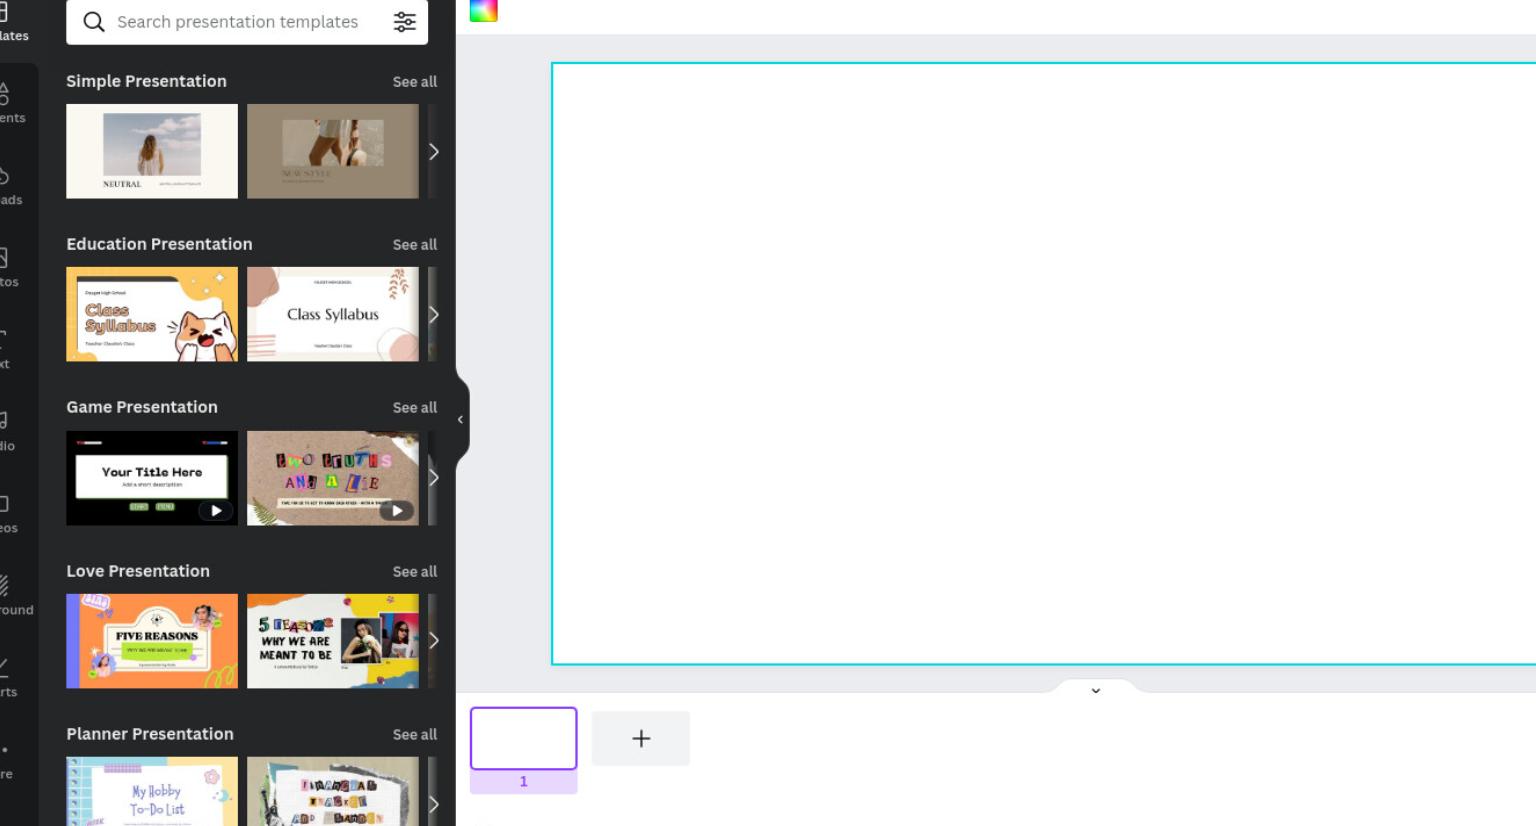The image size is (1536, 826).
Task: Click the Love Presentation heading
Action: [x=138, y=571]
